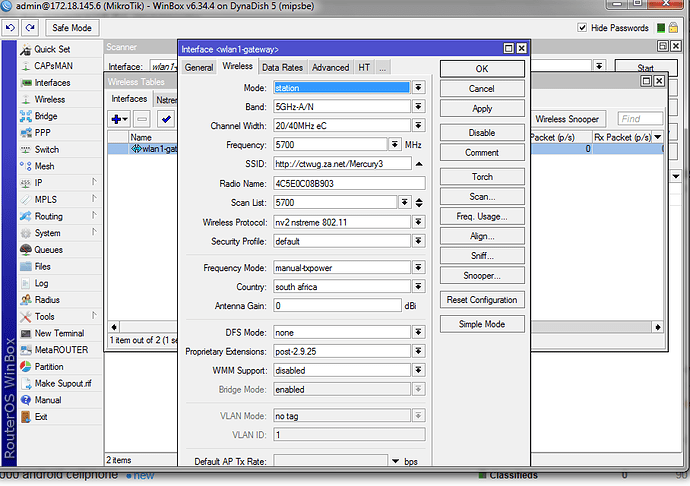Viewport: 690px width, 486px height.
Task: Open the Country dropdown
Action: [418, 286]
